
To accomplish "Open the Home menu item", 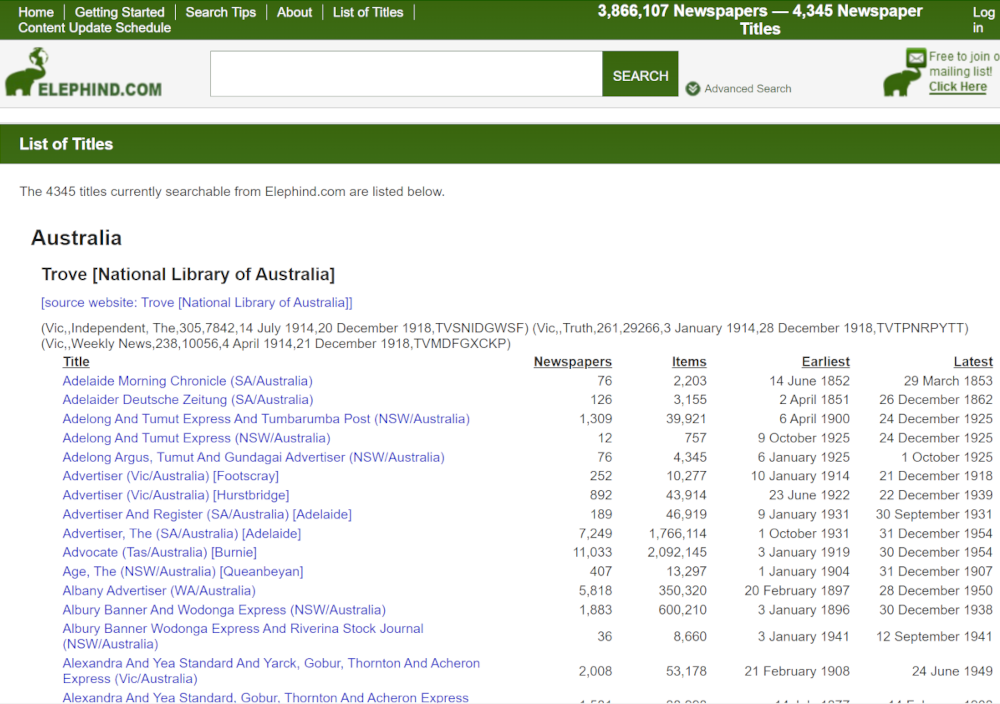I will click(36, 12).
